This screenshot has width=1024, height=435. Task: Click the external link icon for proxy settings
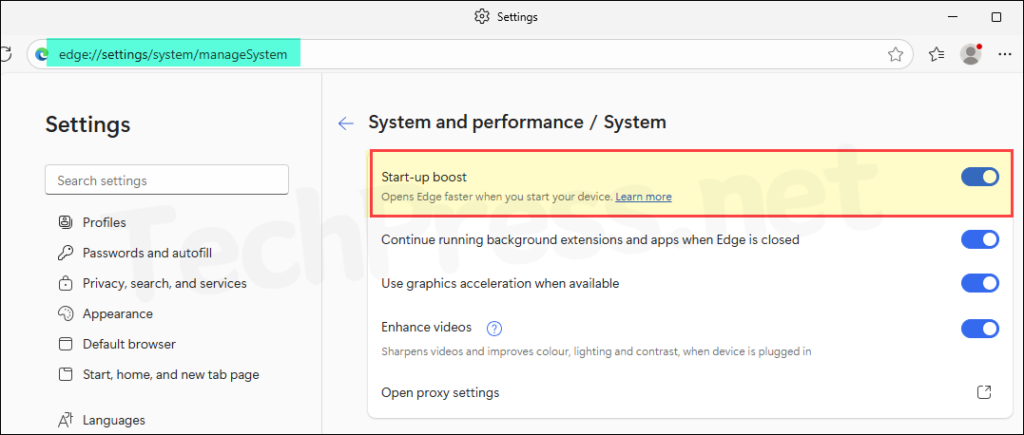tap(984, 393)
